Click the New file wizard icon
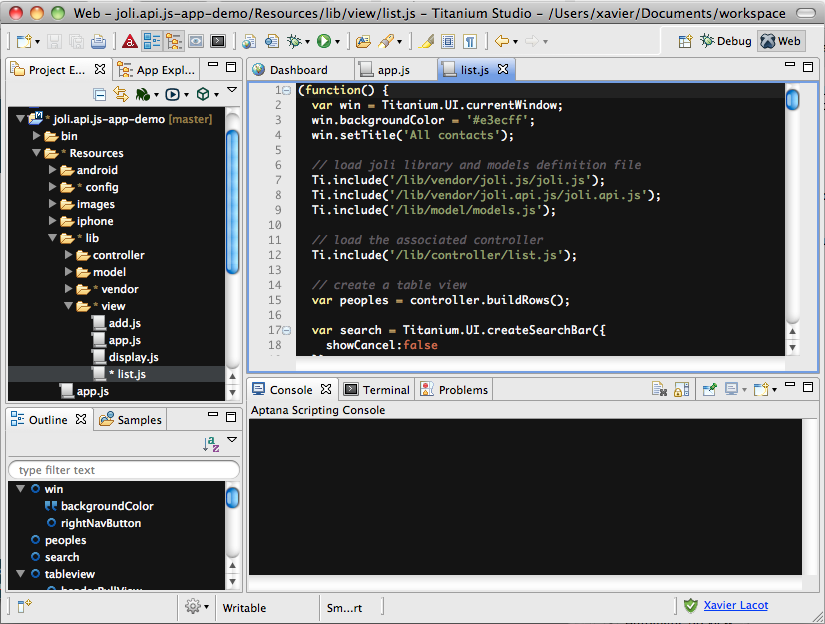The image size is (825, 624). [x=24, y=41]
